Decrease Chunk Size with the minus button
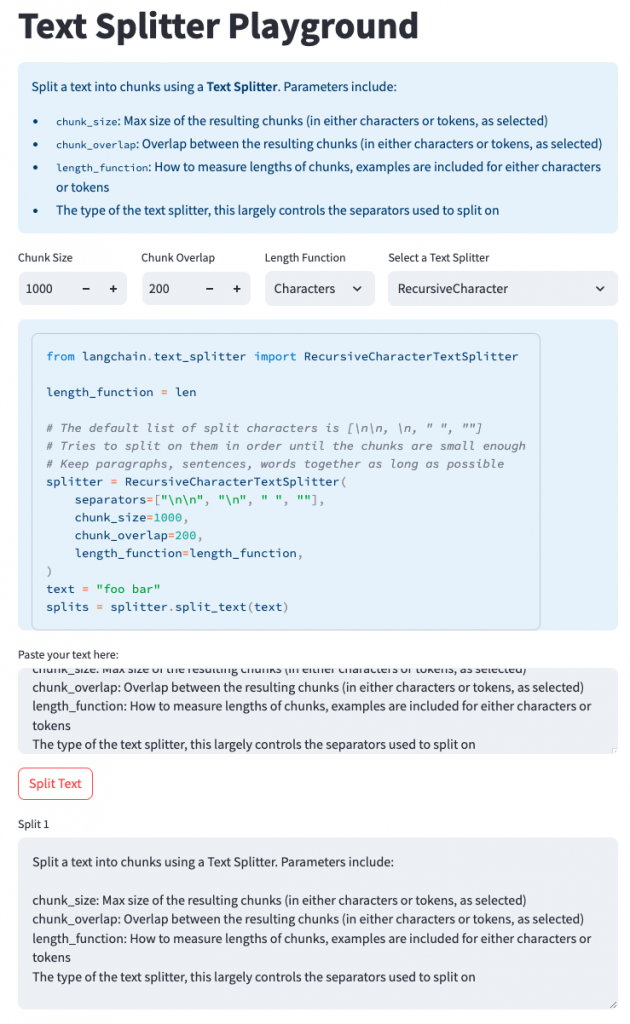The image size is (630, 1024). pos(86,289)
